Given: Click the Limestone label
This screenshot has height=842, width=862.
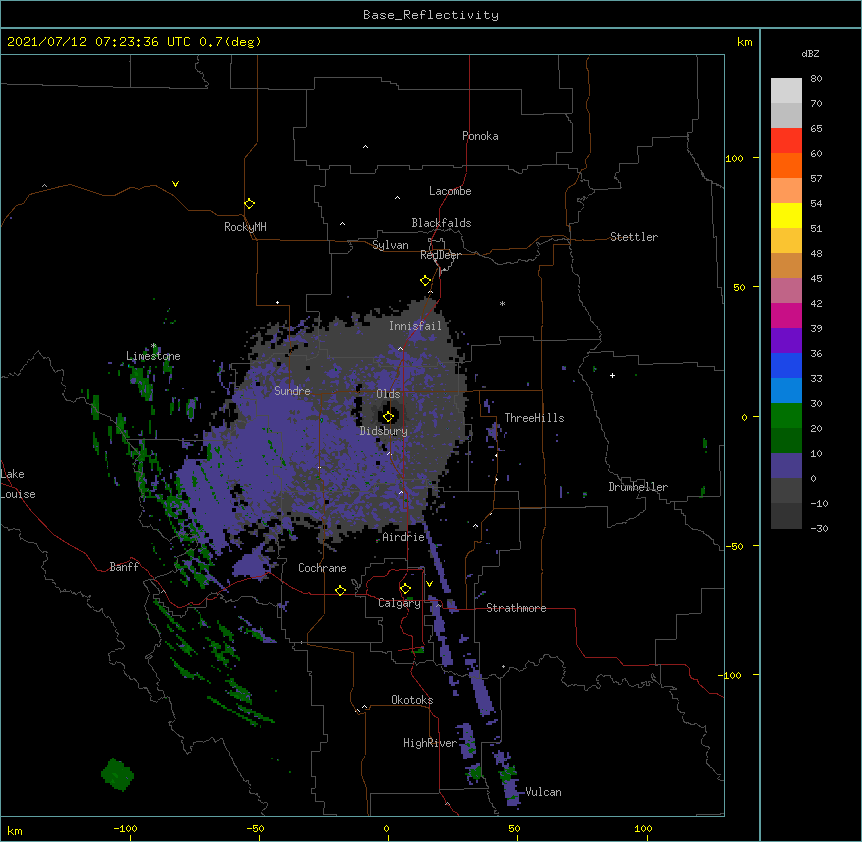Looking at the screenshot, I should tap(153, 356).
